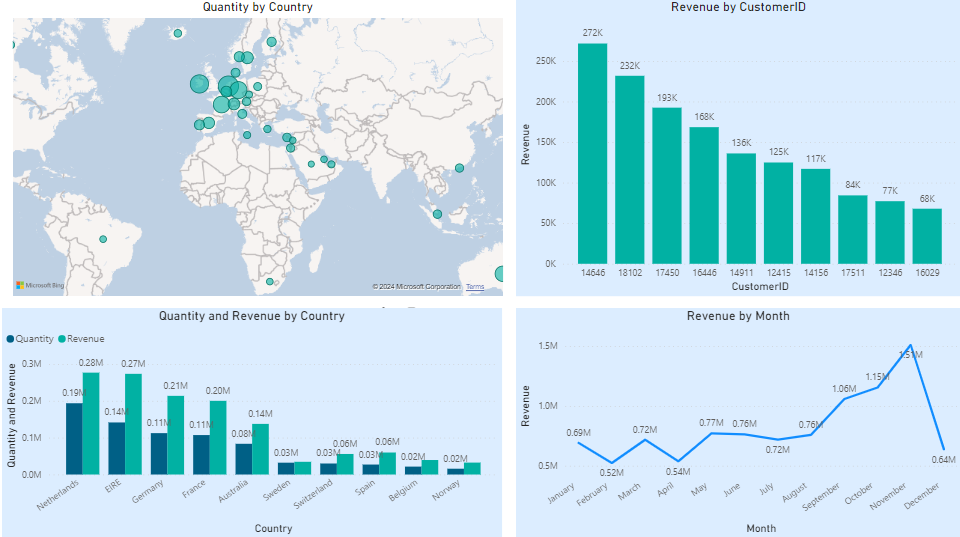Select the Singapore map bubble
This screenshot has width=960, height=537.
(x=436, y=214)
